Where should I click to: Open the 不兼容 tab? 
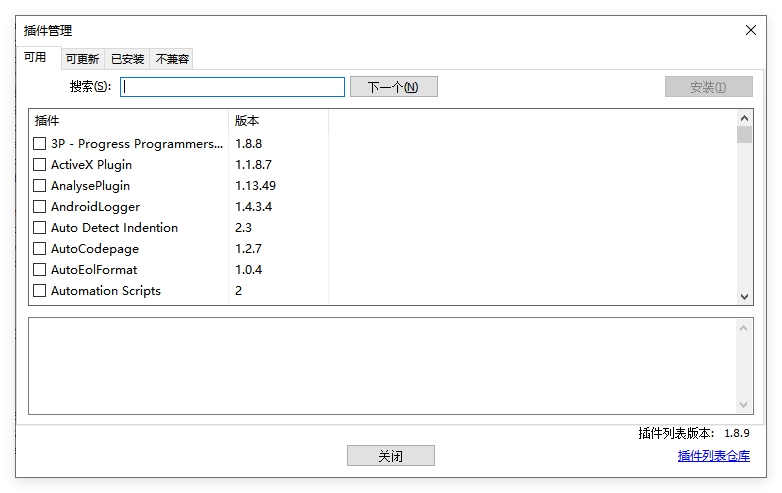172,59
